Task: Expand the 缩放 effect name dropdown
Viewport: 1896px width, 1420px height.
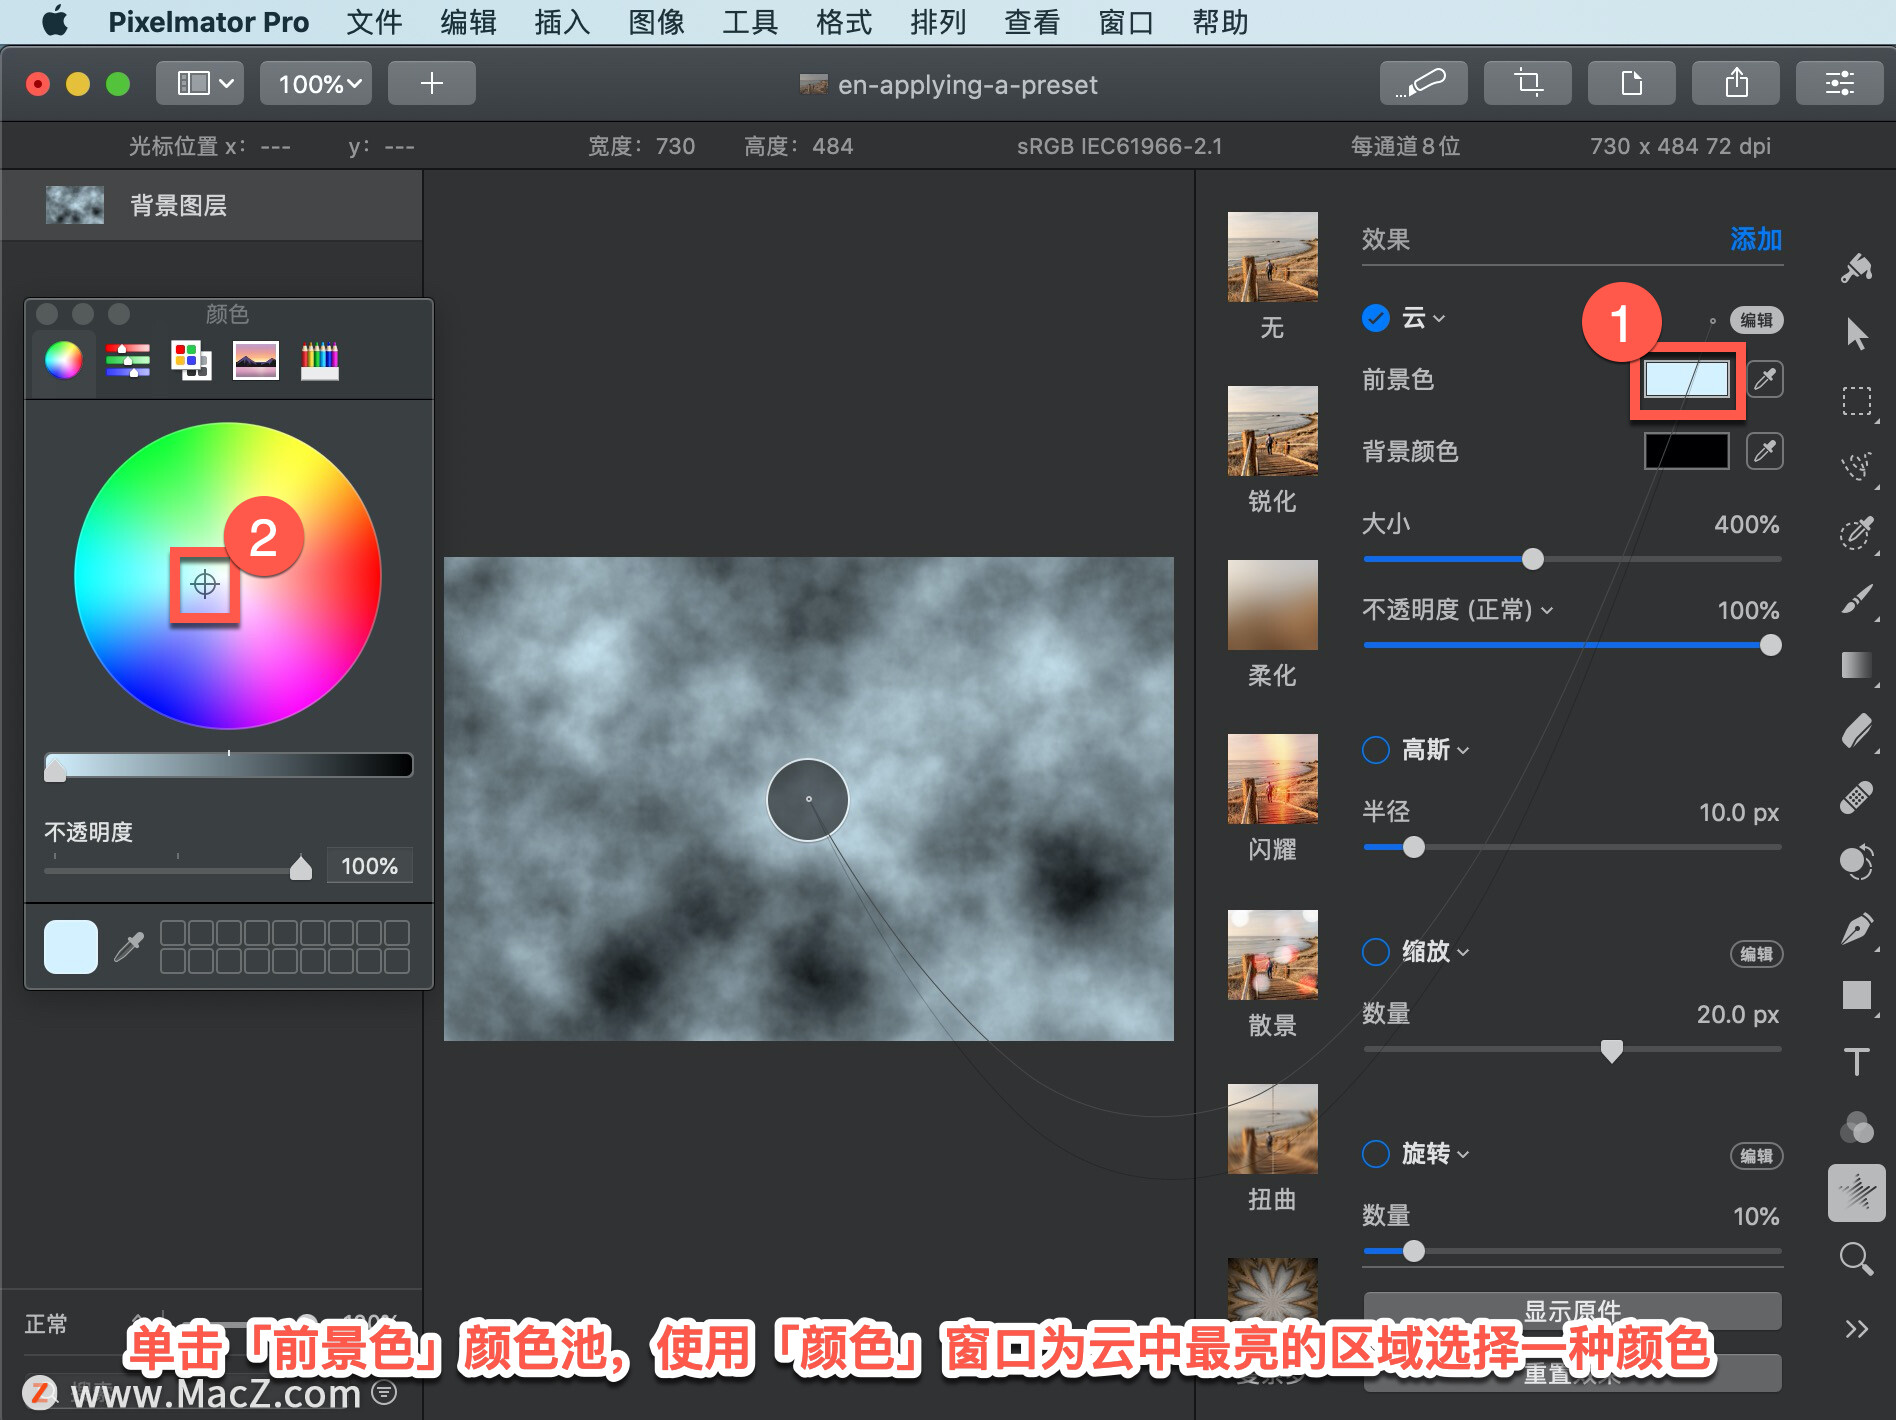Action: [x=1436, y=952]
